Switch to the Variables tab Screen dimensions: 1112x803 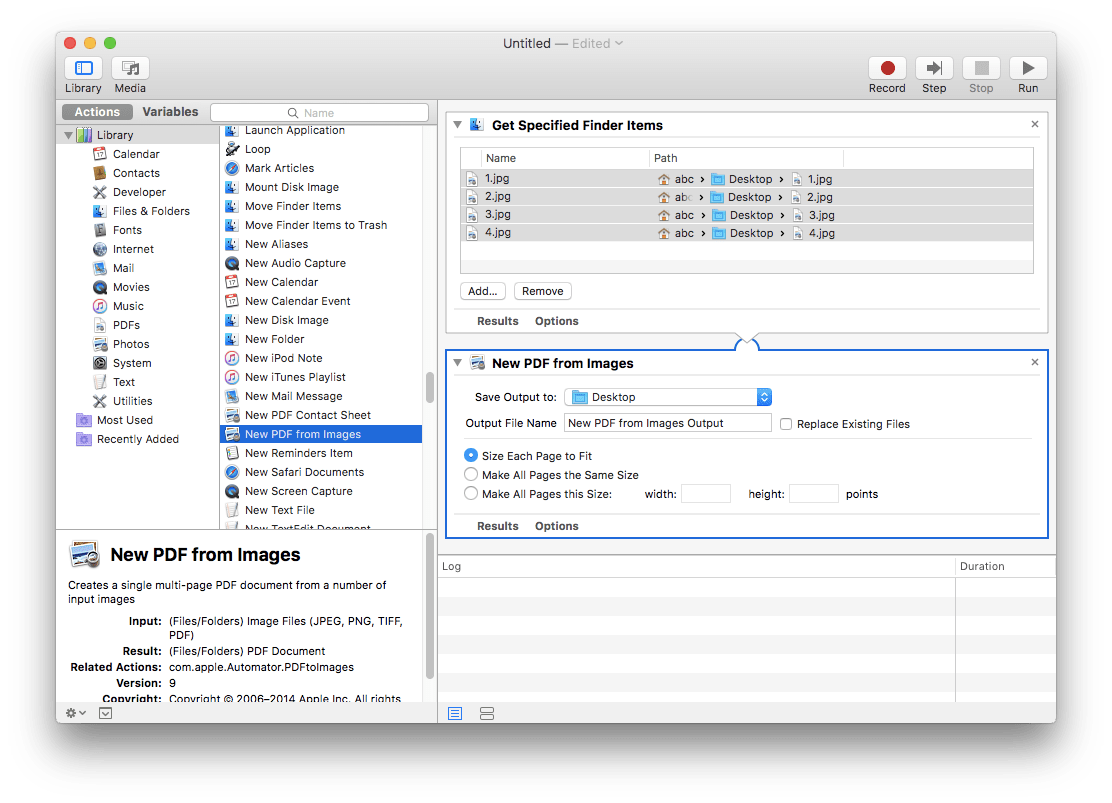[x=170, y=111]
